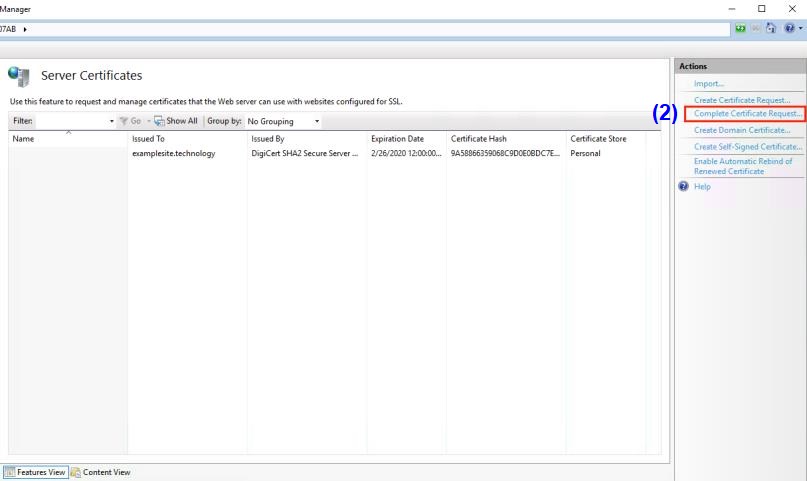Click the Show All filter icon
Screen dimensions: 807x481
click(159, 121)
